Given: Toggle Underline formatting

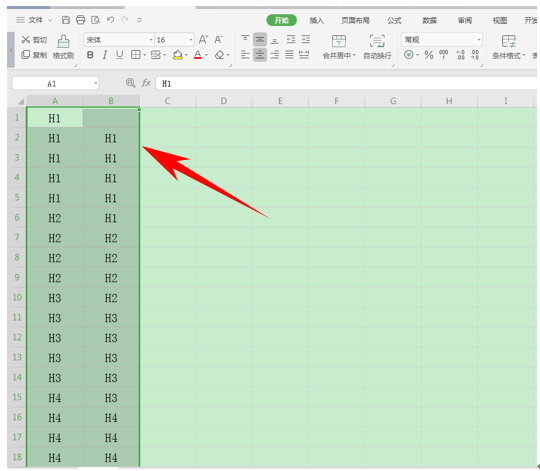Looking at the screenshot, I should tap(120, 55).
